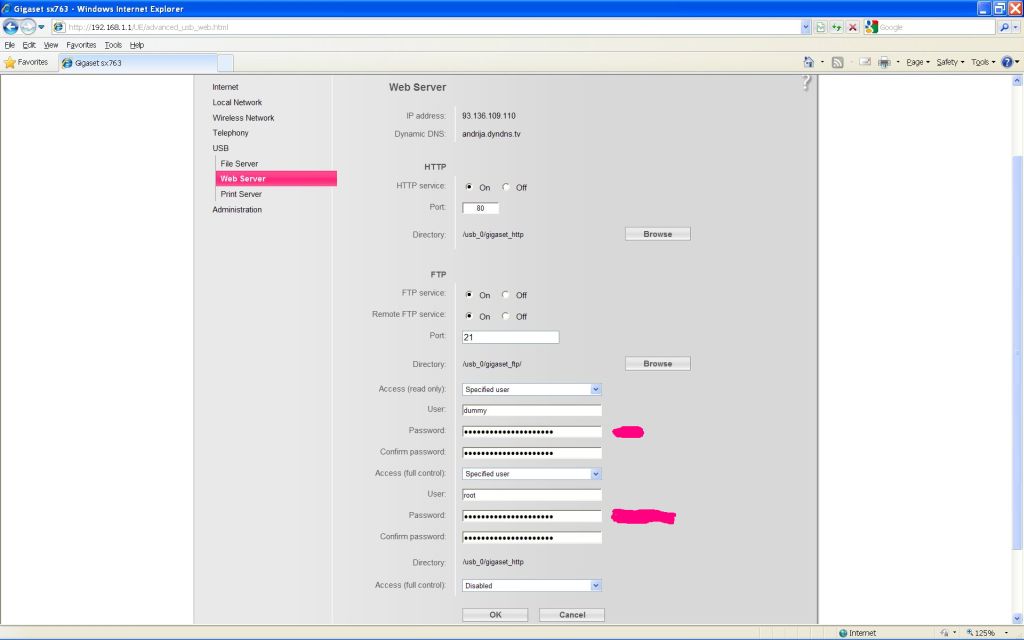
Task: Open the File menu
Action: 9,45
